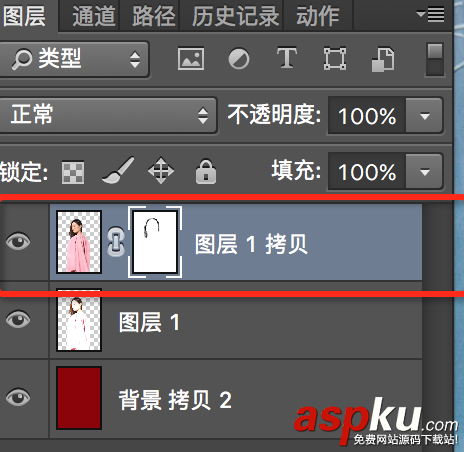Open the 正常 blend mode dropdown

click(x=108, y=115)
